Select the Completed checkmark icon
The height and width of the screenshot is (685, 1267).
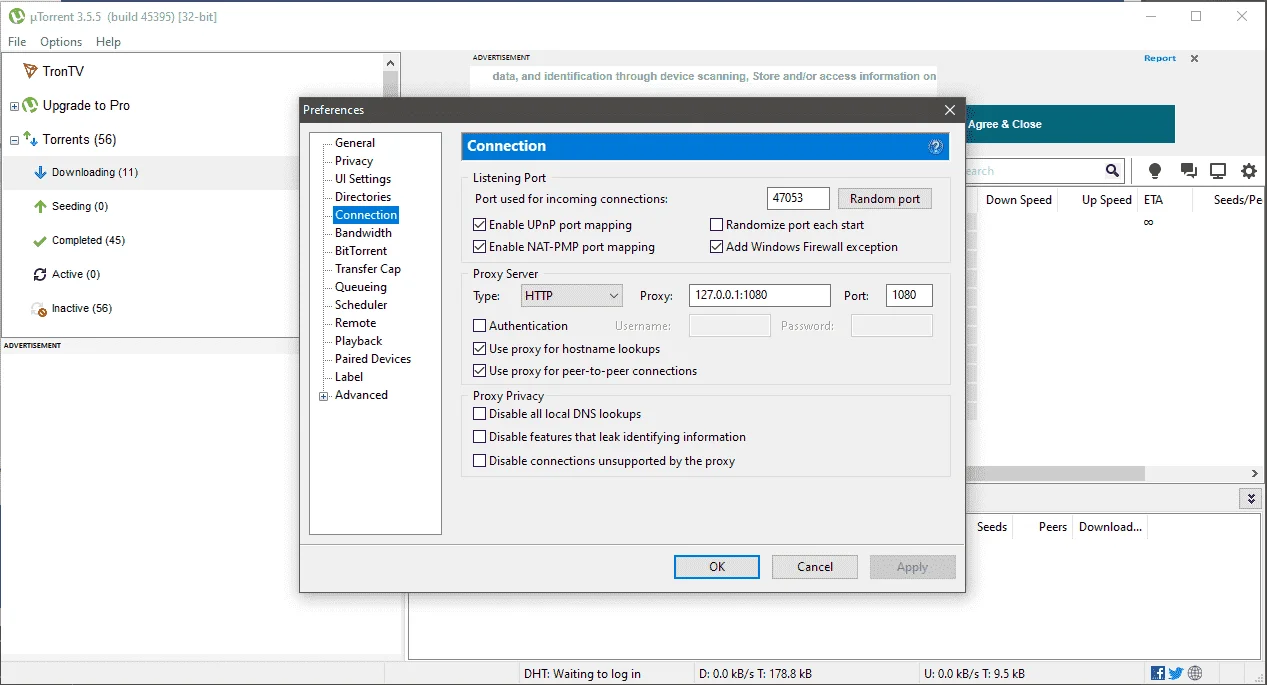40,240
